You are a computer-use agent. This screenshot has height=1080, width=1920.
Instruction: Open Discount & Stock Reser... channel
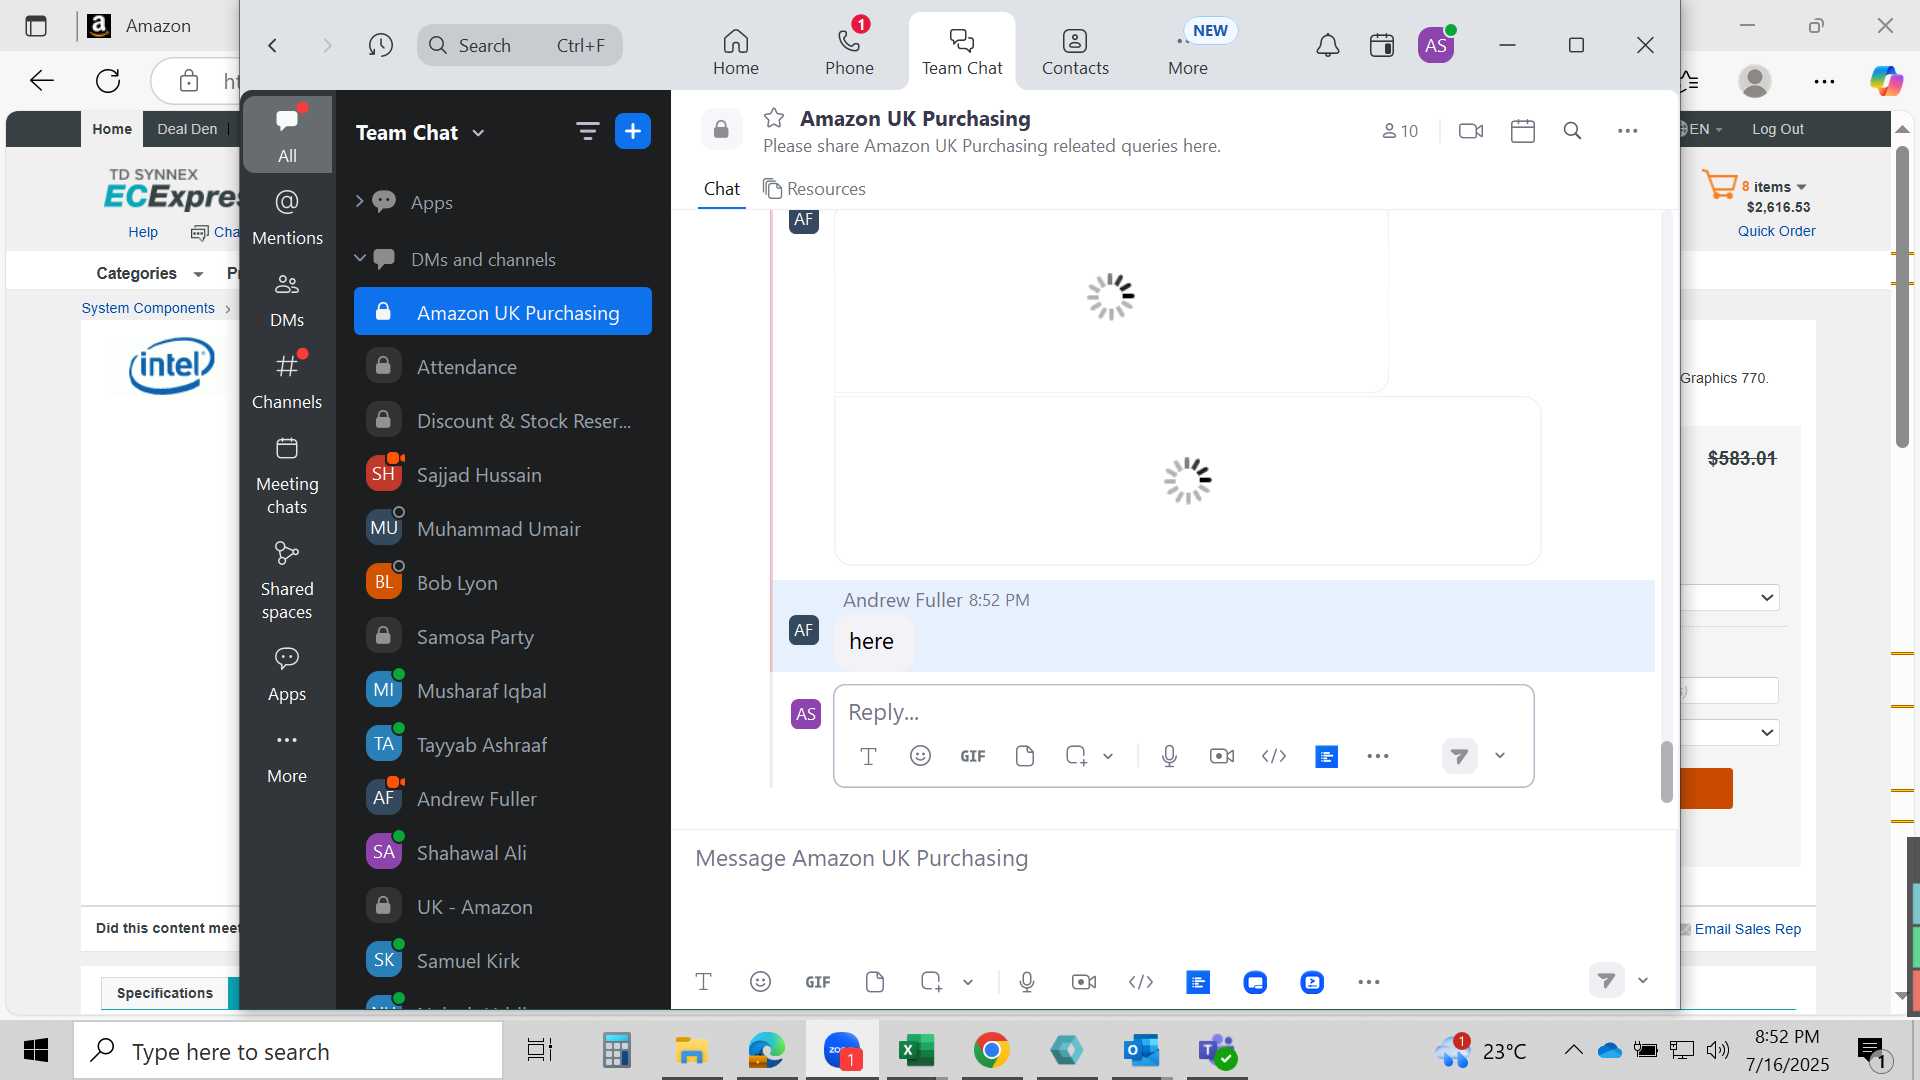503,421
